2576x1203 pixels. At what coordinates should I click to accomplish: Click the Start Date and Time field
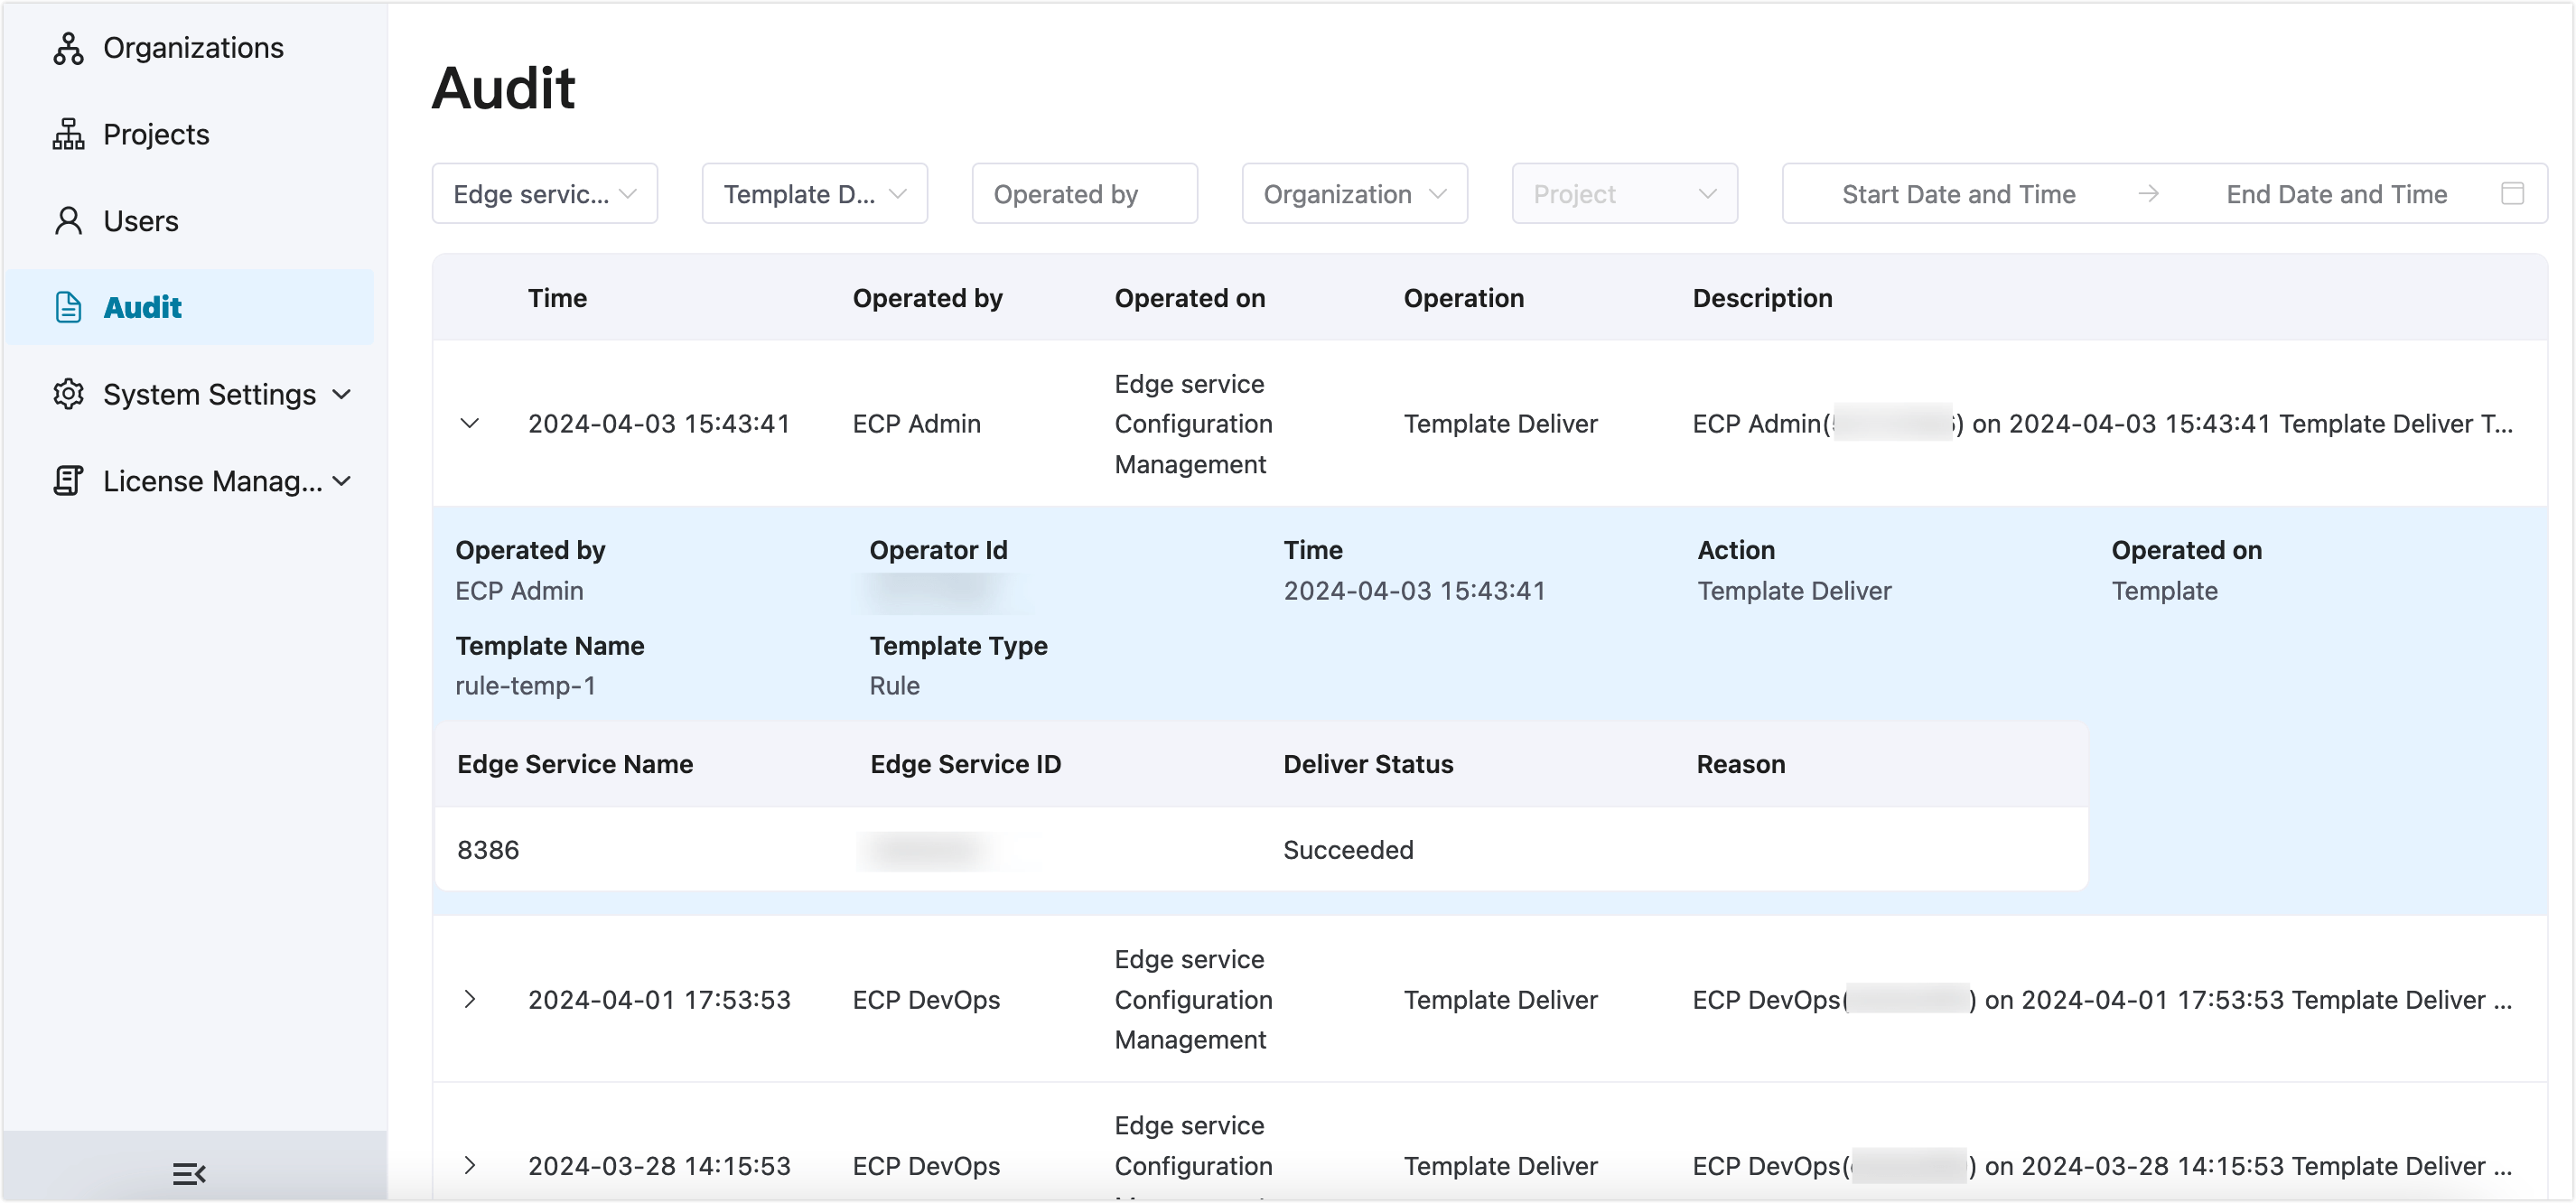[1958, 193]
